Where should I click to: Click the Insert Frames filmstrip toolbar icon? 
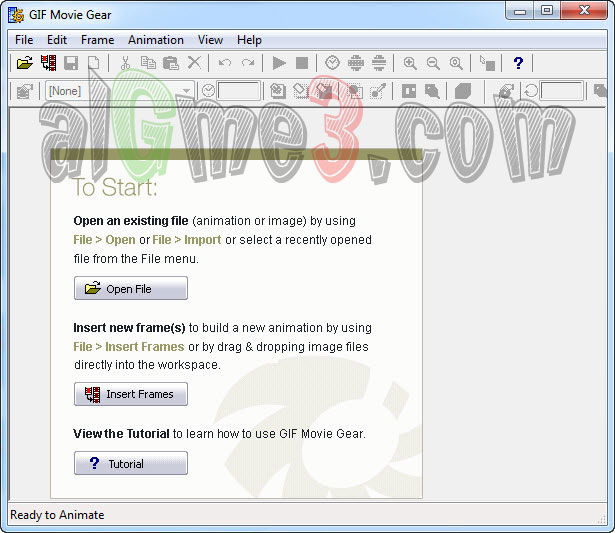pyautogui.click(x=49, y=63)
